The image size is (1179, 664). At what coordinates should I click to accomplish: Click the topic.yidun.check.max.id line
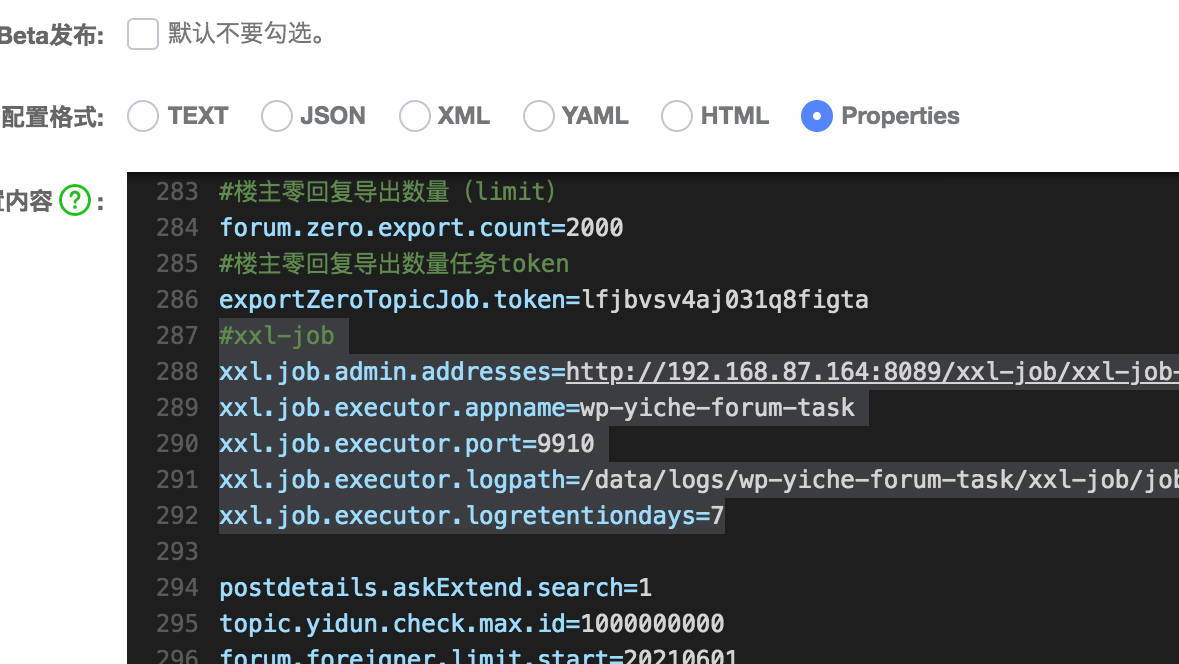coord(470,623)
